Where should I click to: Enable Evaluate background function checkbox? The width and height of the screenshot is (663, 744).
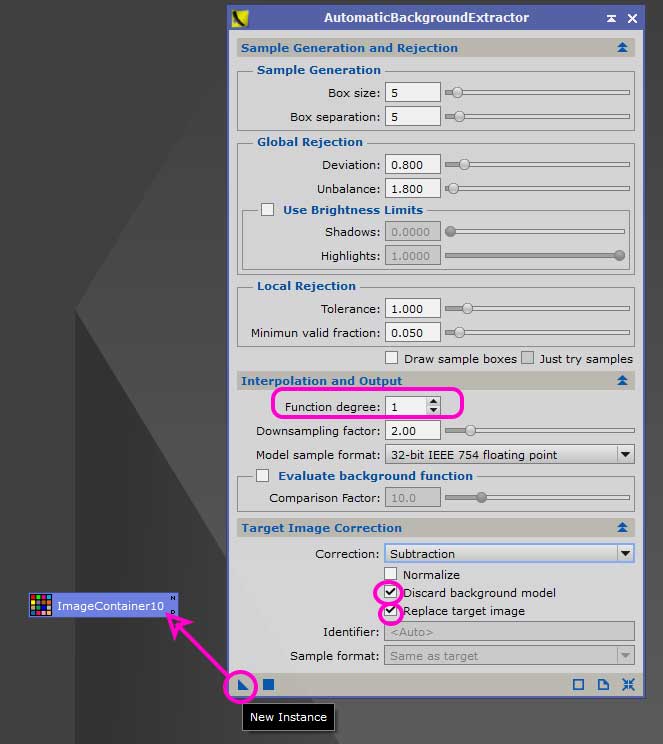coord(262,475)
